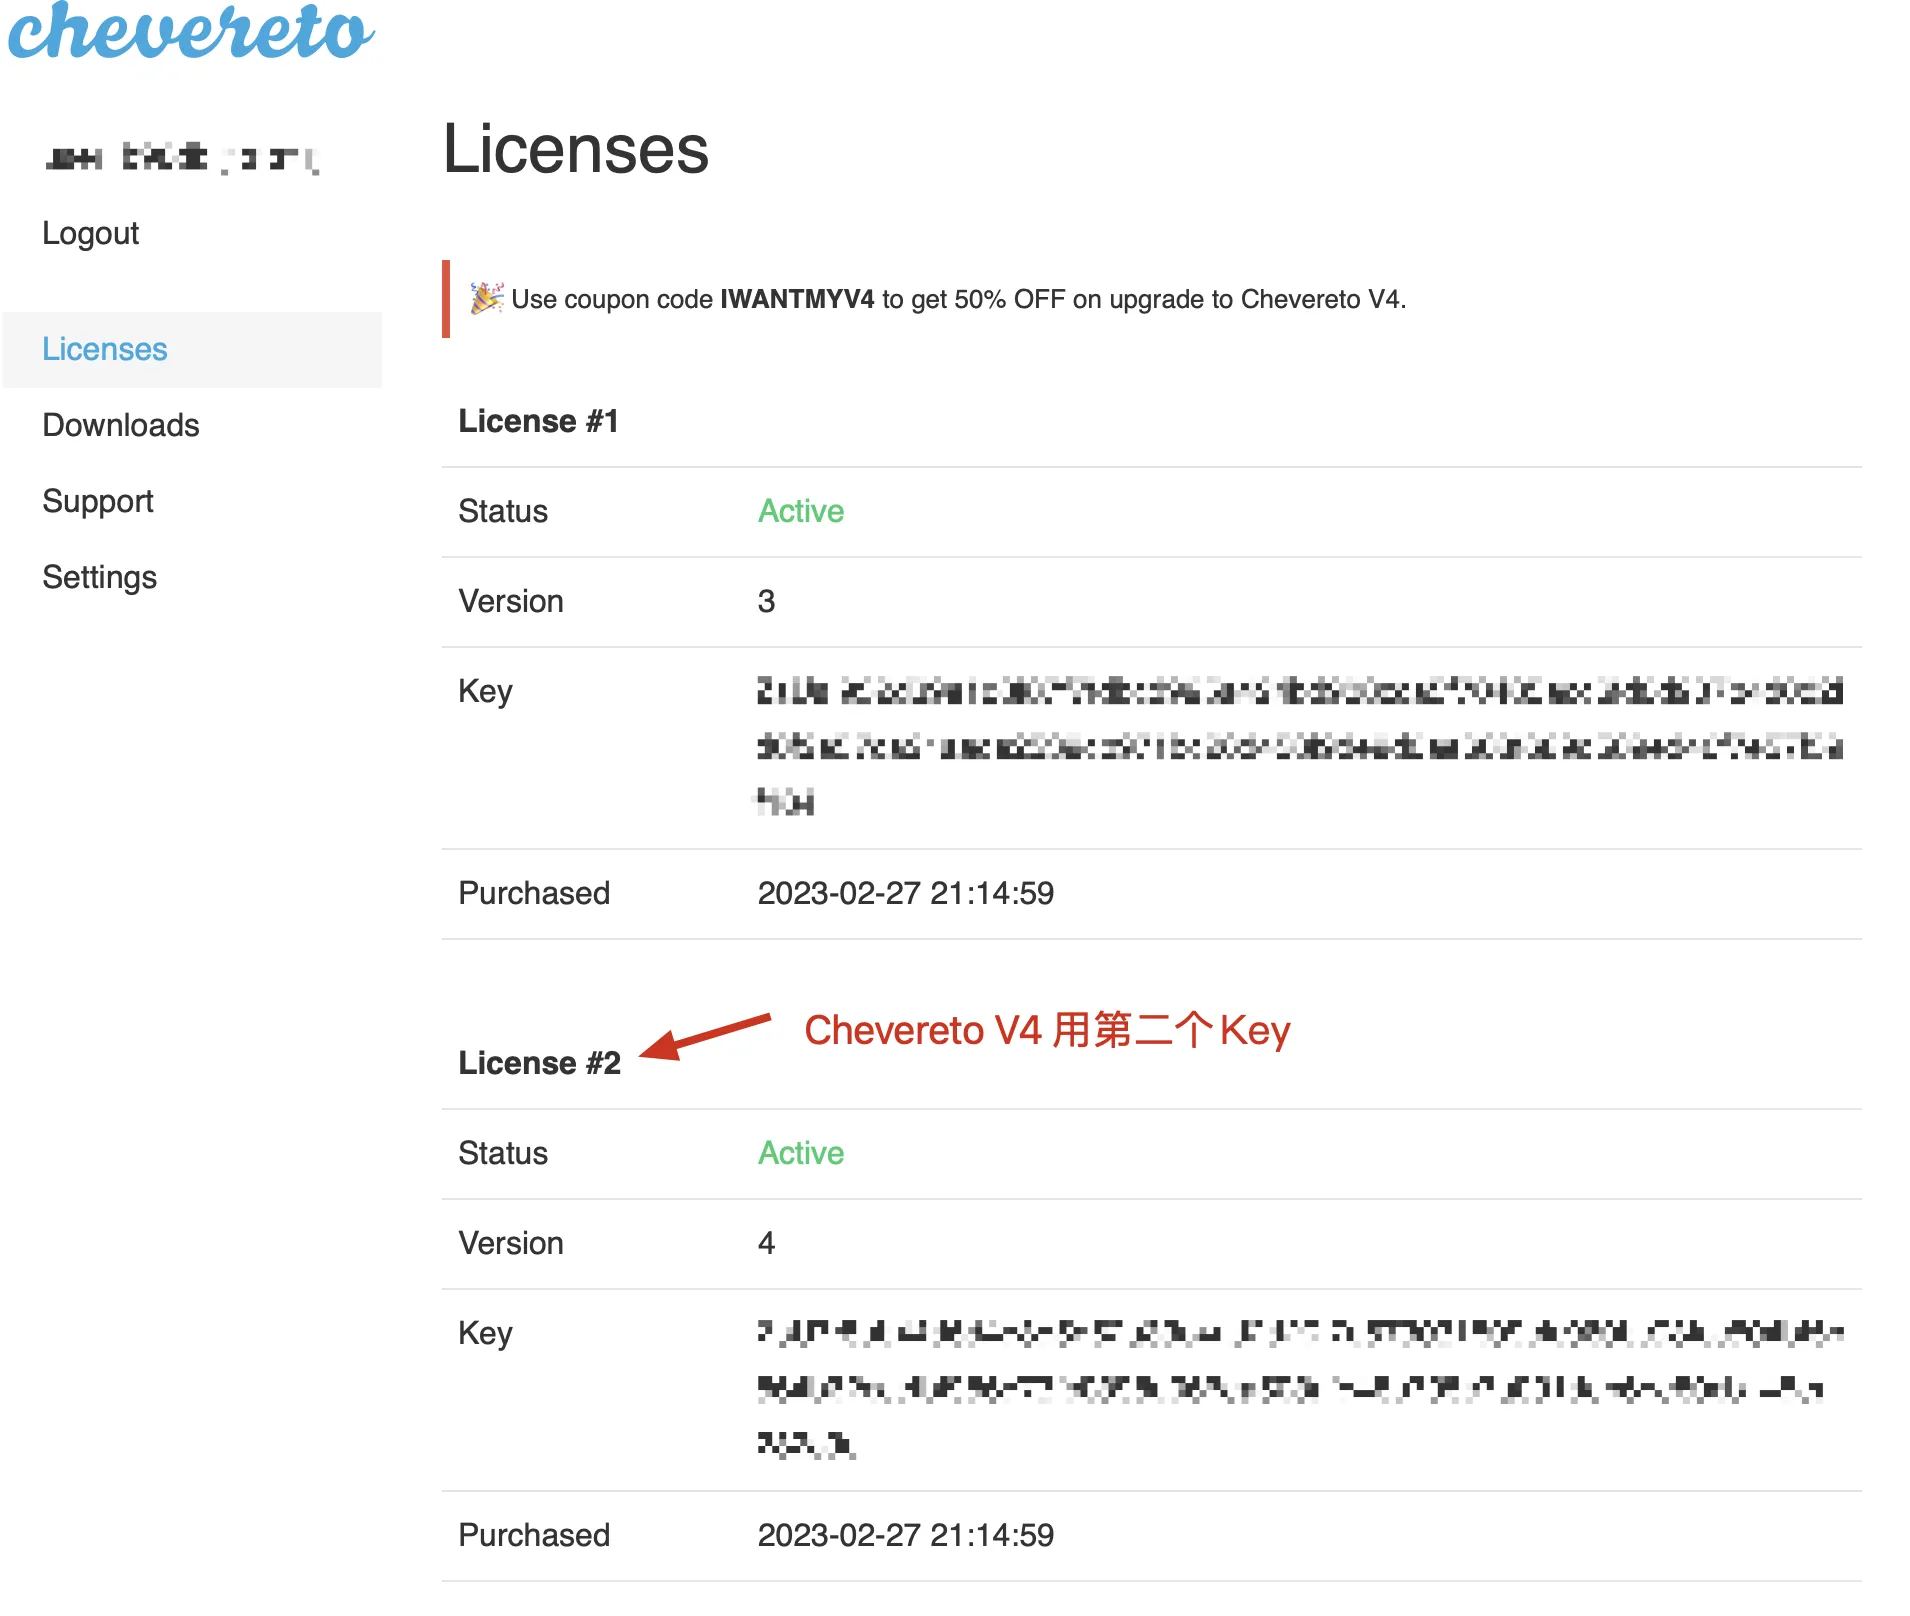Click the Active status of License #1
Viewport: 1910px width, 1616px height.
pyautogui.click(x=800, y=511)
